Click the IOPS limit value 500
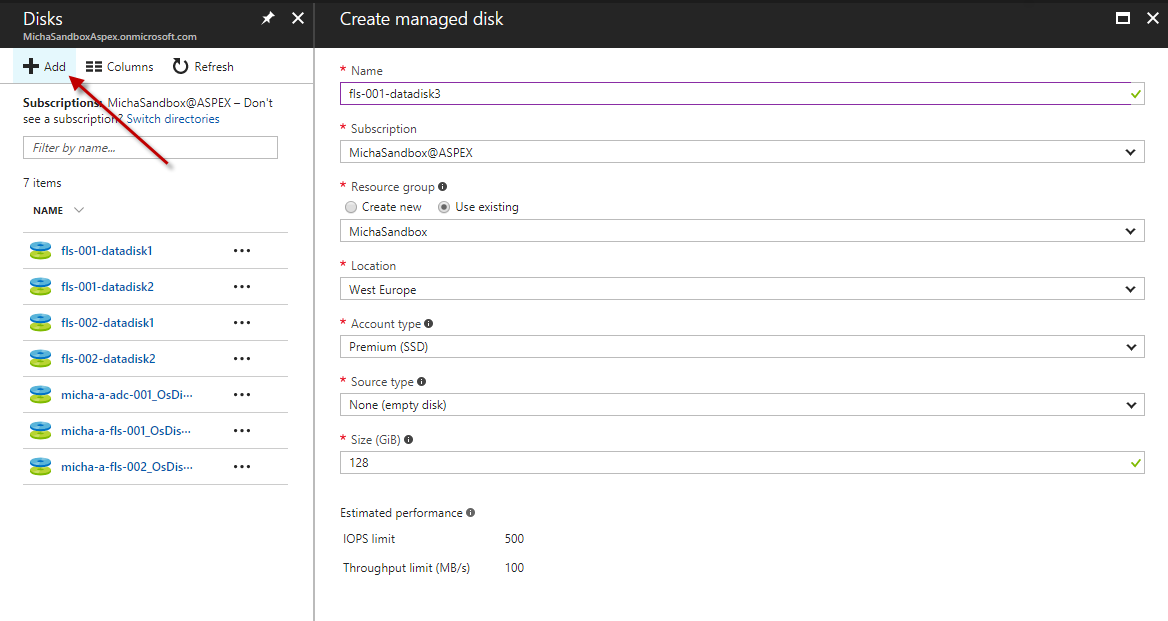 tap(514, 539)
